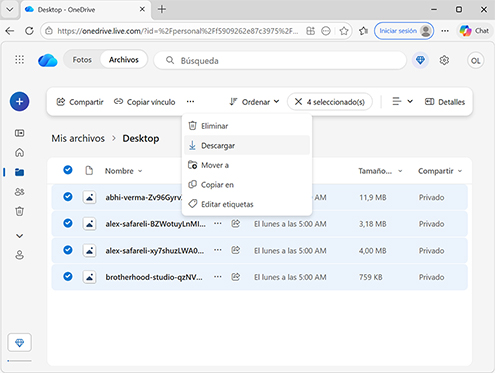
Task: Expand the sidebar chevron section
Action: (20, 236)
